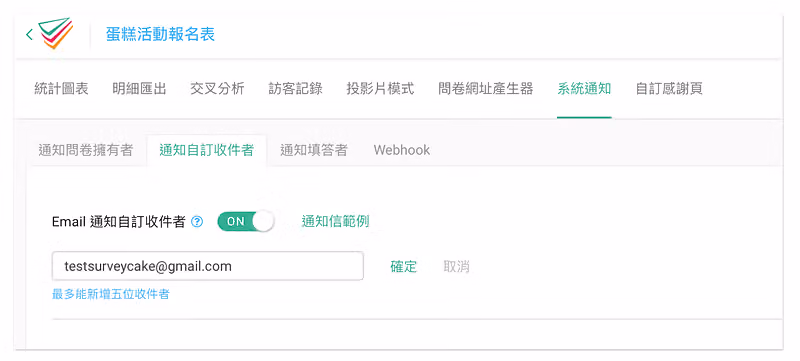Switch to the 自訂感謝頁 tab

click(x=669, y=88)
